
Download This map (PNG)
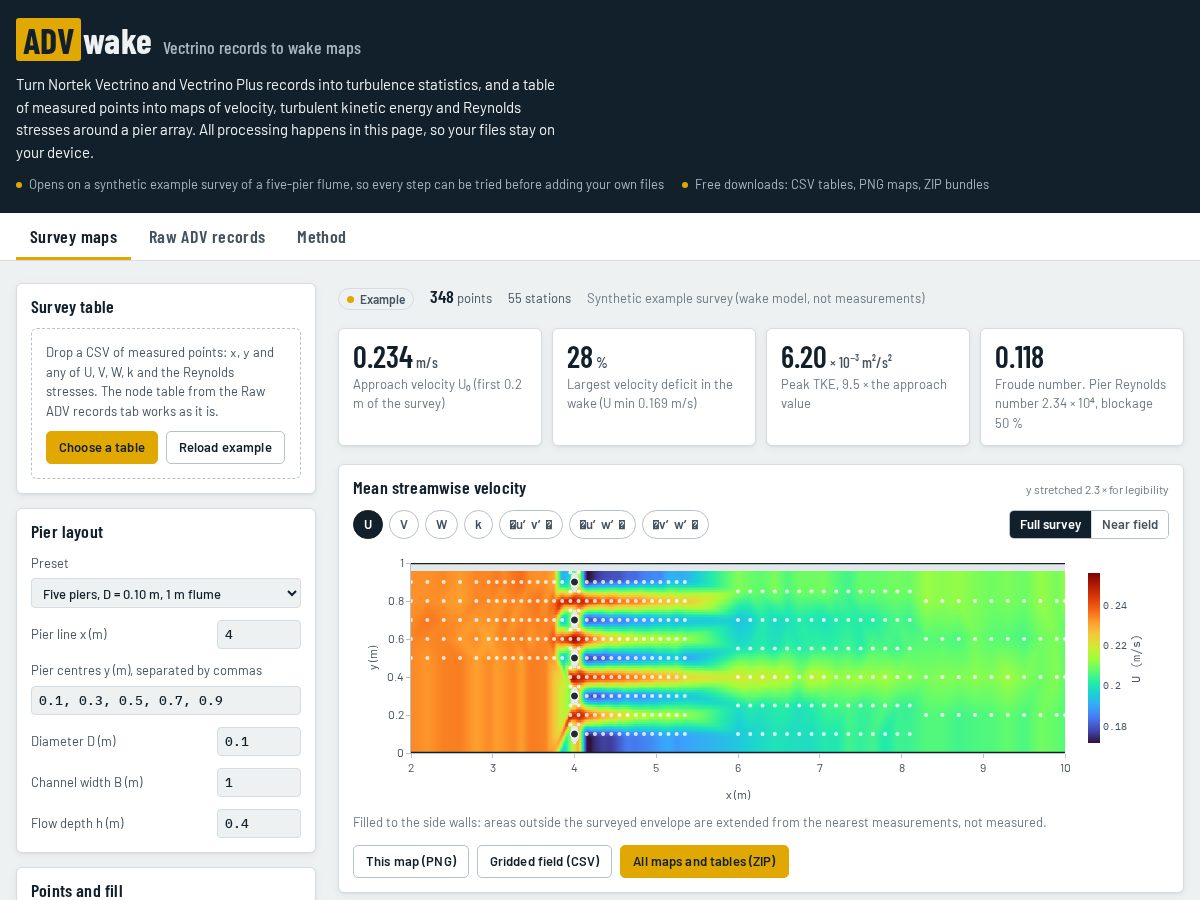(x=411, y=861)
